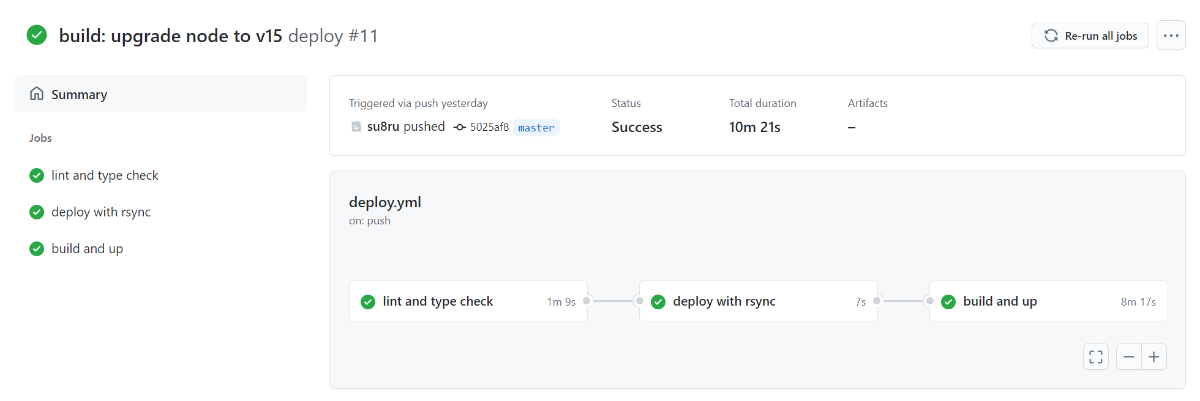Zoom in the workflow graph with plus
This screenshot has height=401, width=1200.
pyautogui.click(x=1154, y=356)
